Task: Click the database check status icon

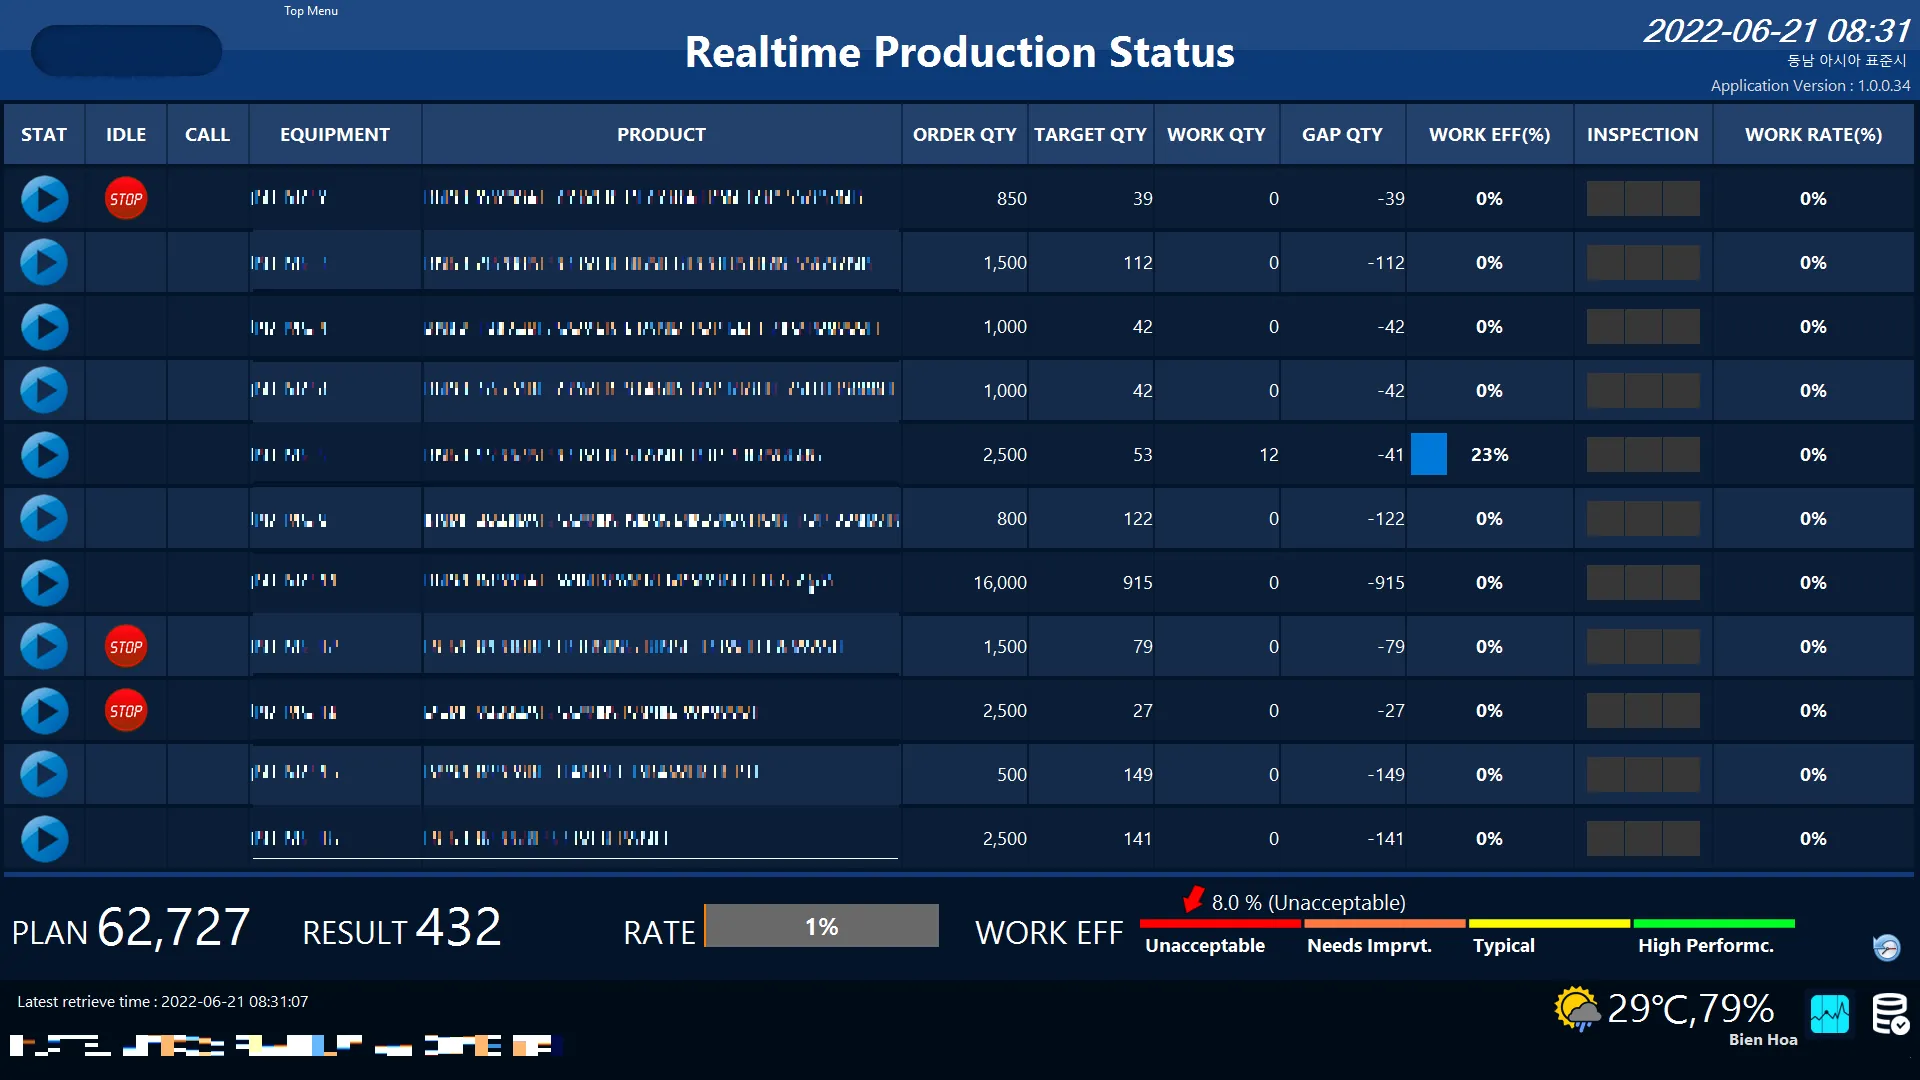Action: click(x=1890, y=1014)
